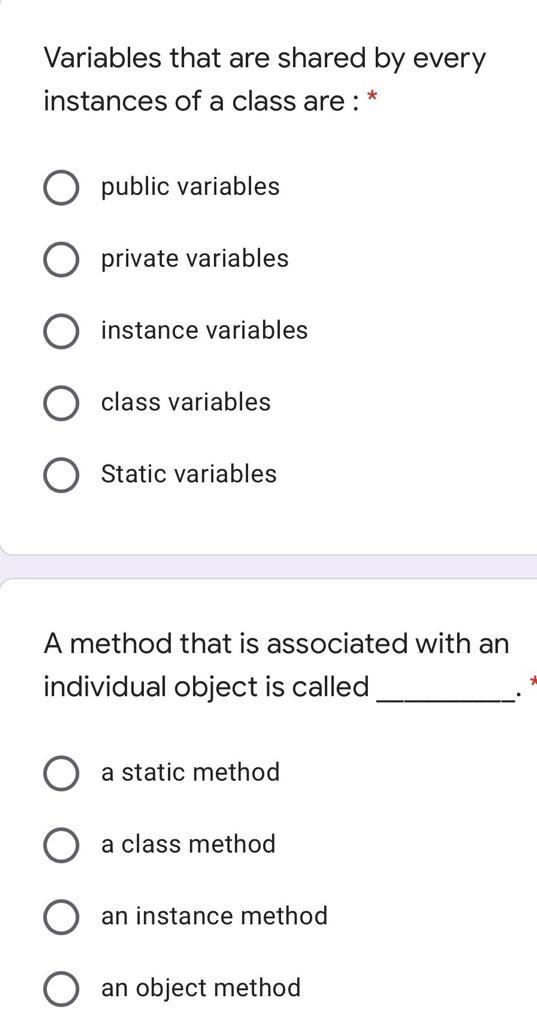Click the 'an instance method' answer text
The height and width of the screenshot is (1024, 537).
point(214,916)
